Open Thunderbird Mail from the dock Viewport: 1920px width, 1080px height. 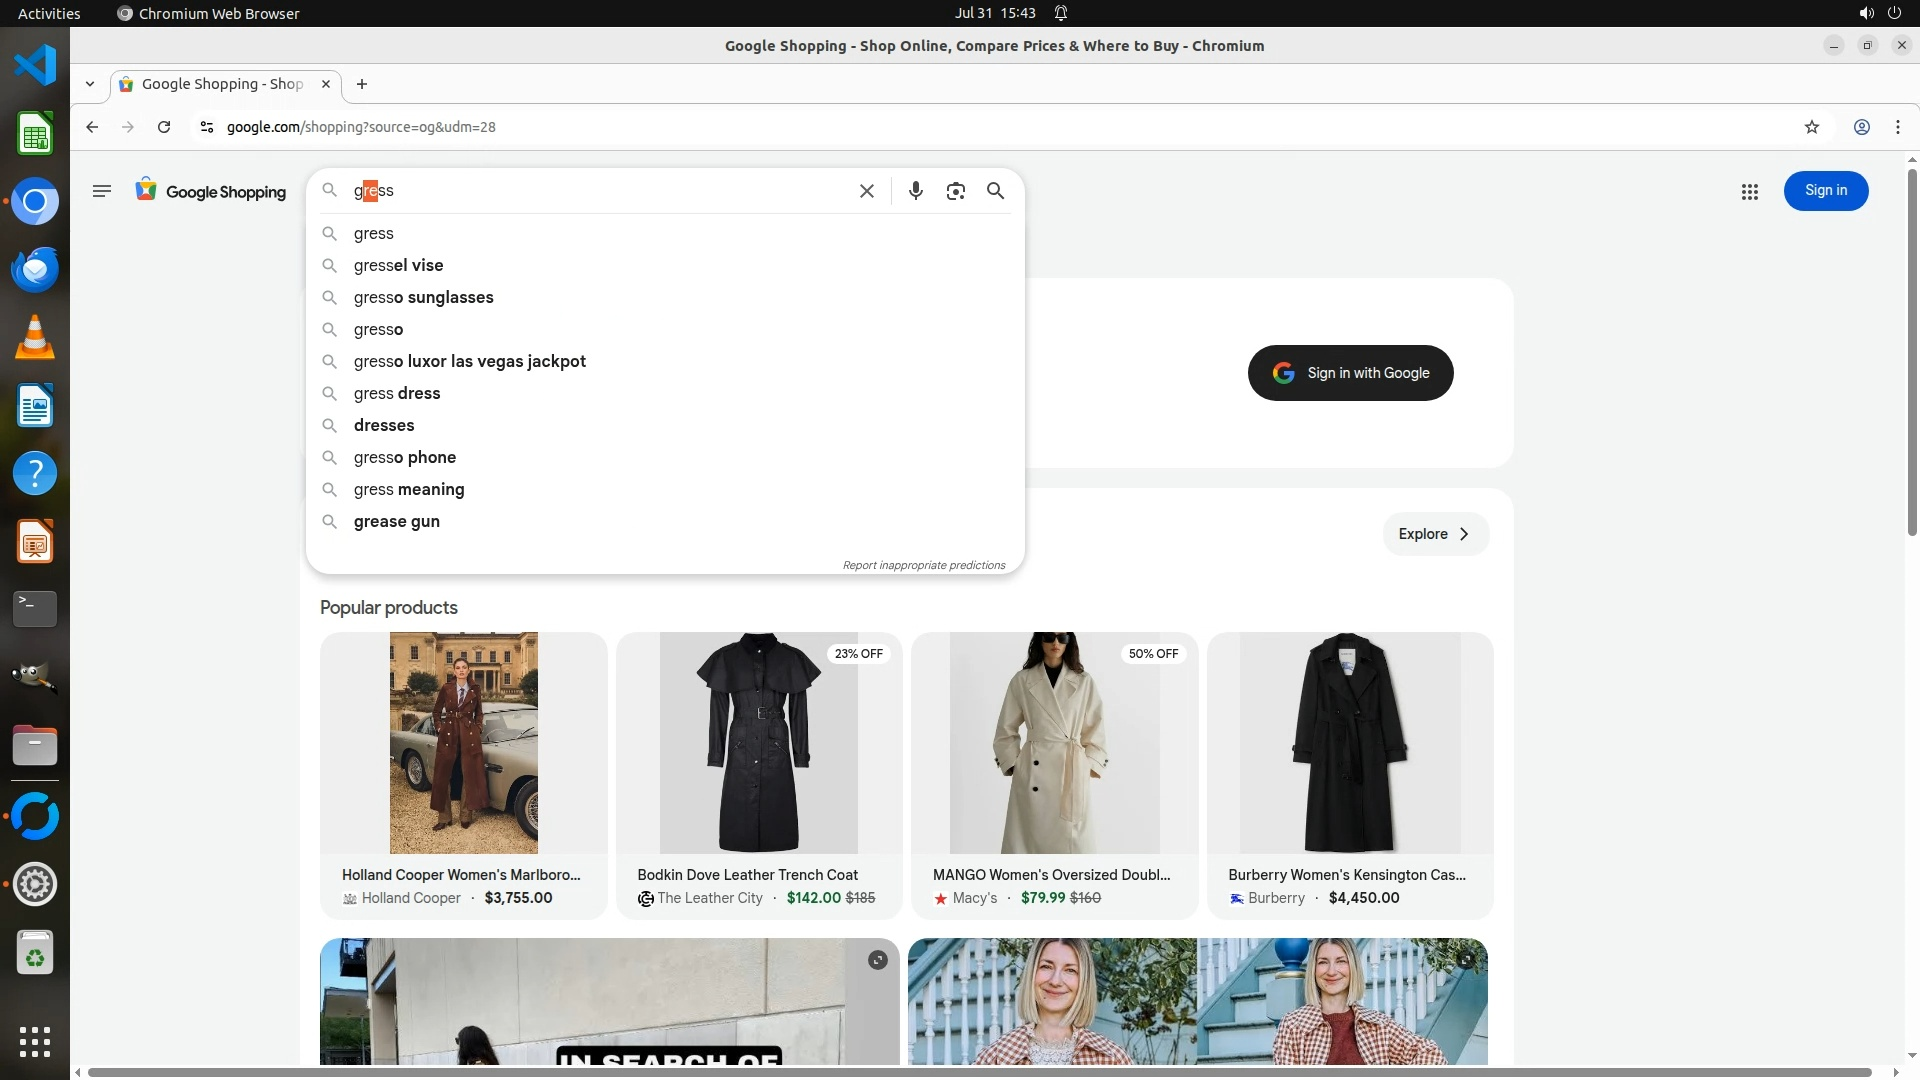click(35, 270)
